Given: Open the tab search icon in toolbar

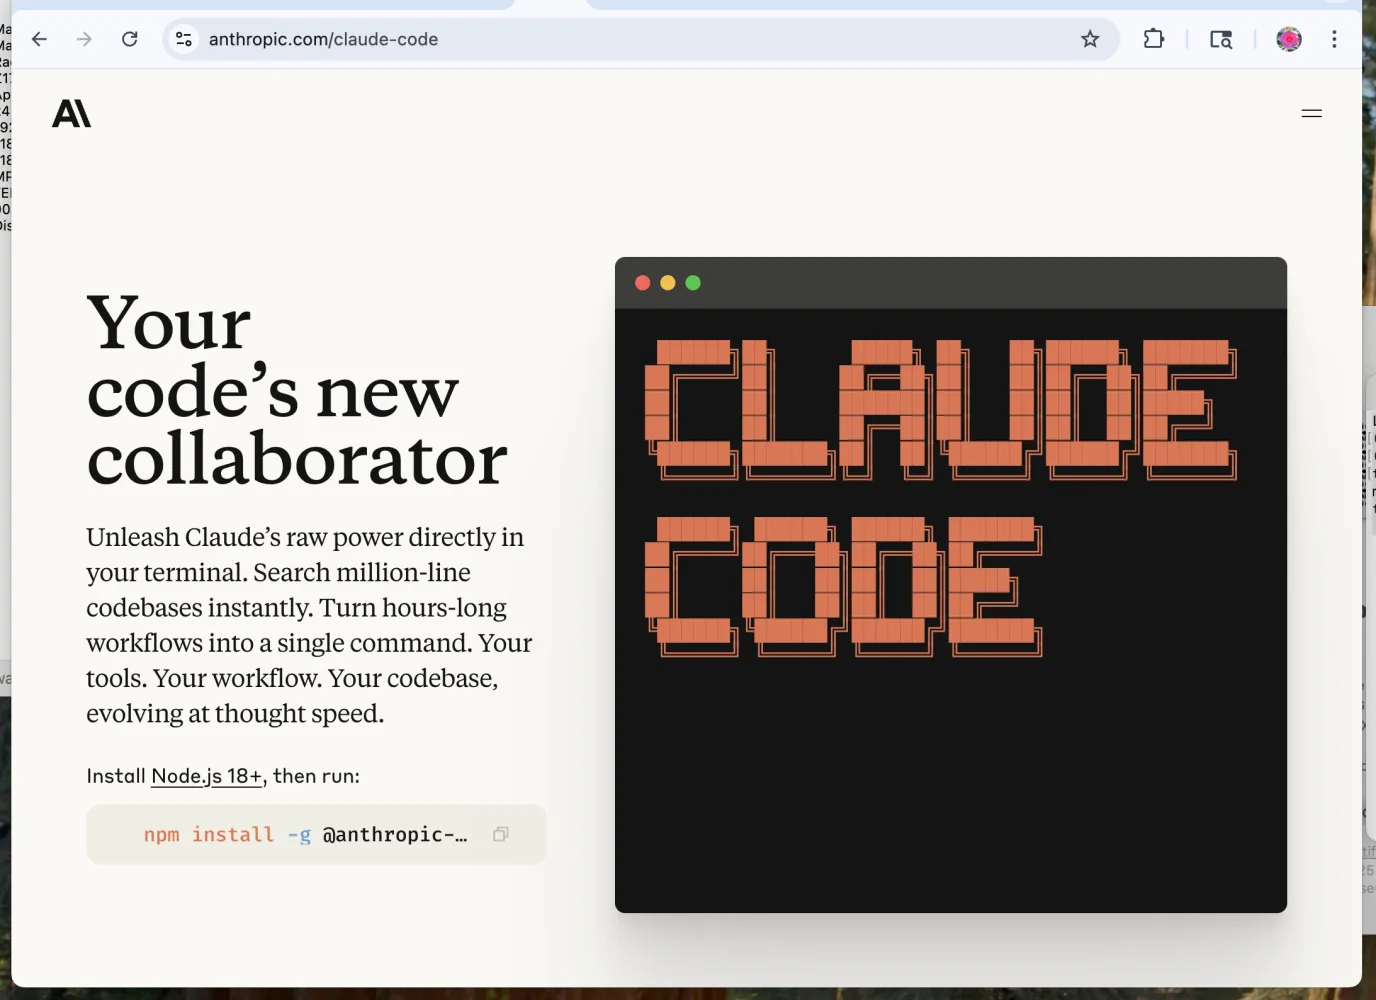Looking at the screenshot, I should [x=1221, y=39].
